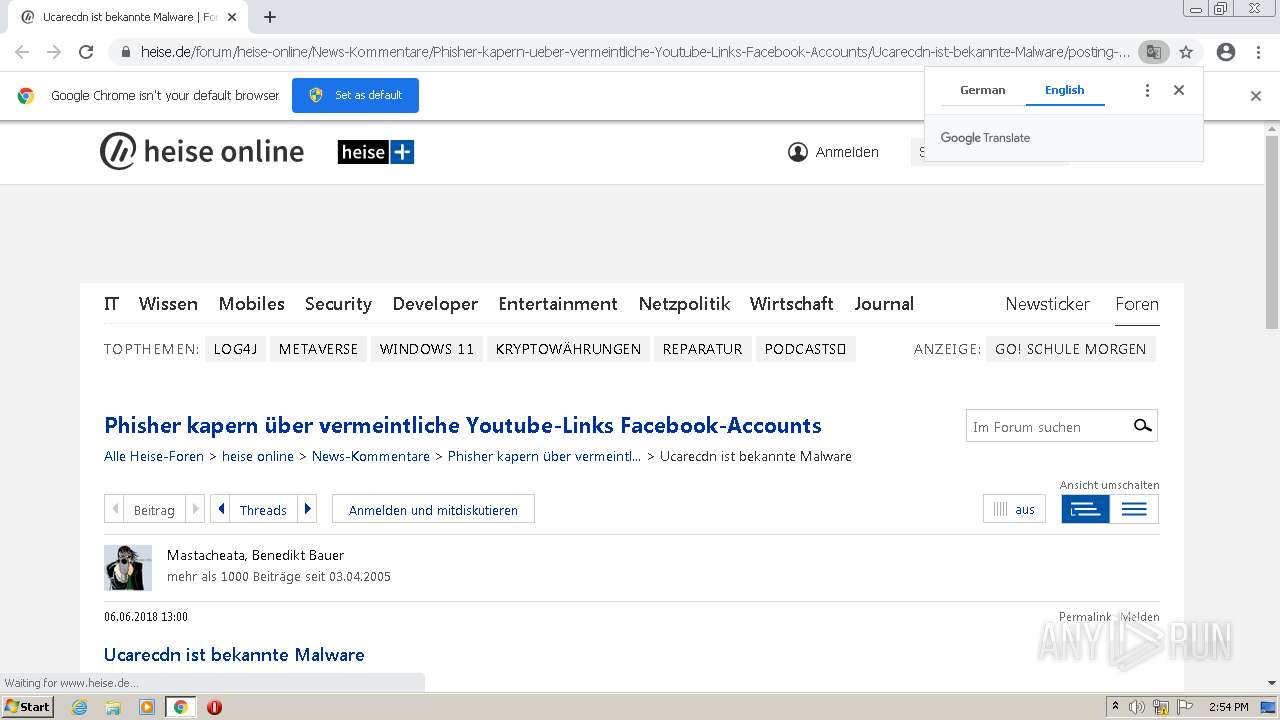
Task: Select the KRYPTOWÄHRUNGEN top theme
Action: pyautogui.click(x=568, y=349)
